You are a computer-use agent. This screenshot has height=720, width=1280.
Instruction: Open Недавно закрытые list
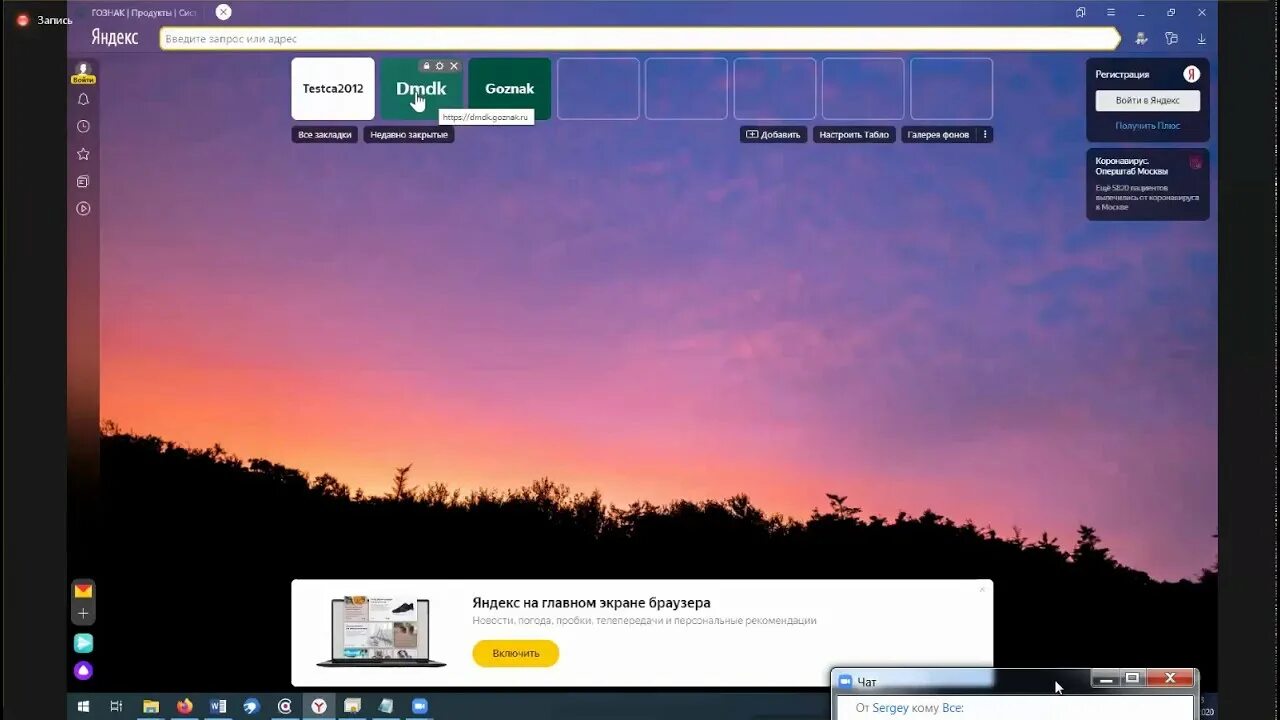pyautogui.click(x=409, y=134)
